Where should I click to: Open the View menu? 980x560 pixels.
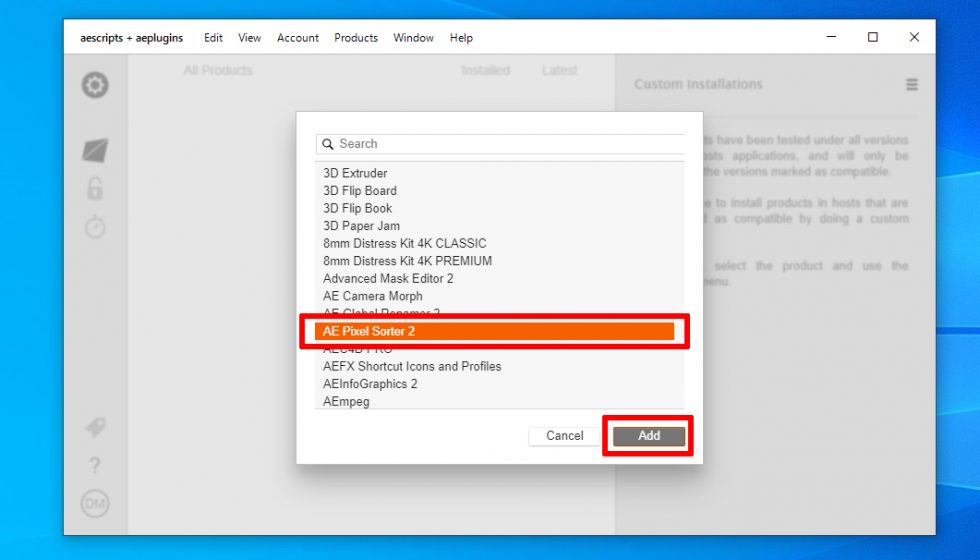pyautogui.click(x=249, y=38)
